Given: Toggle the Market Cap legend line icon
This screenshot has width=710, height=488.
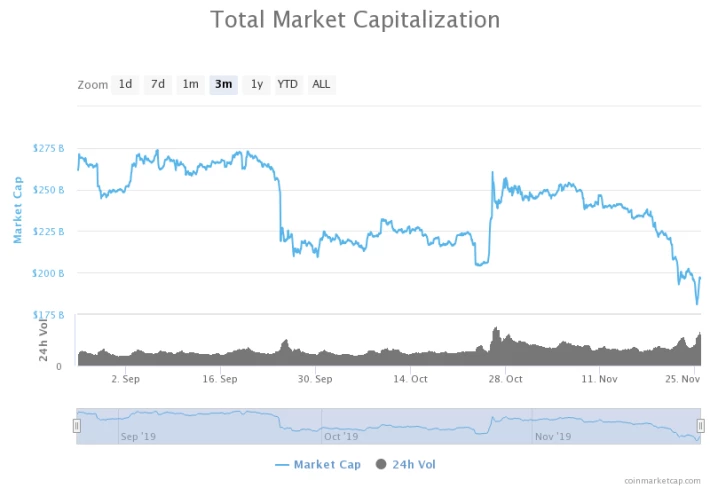Looking at the screenshot, I should pos(282,465).
